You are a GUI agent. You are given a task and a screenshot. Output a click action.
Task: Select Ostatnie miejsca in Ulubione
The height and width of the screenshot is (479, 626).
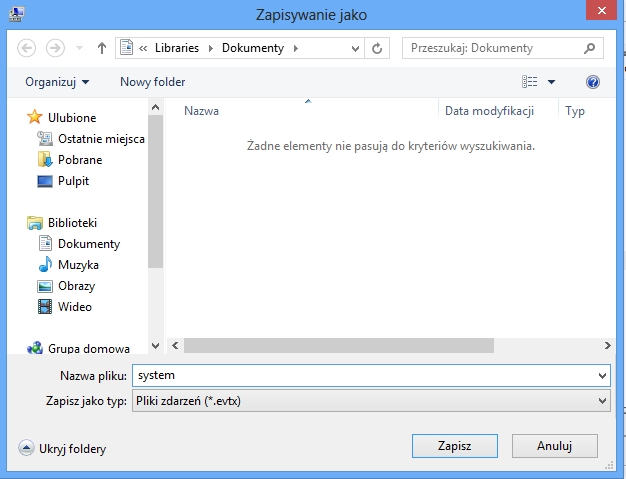tap(100, 139)
